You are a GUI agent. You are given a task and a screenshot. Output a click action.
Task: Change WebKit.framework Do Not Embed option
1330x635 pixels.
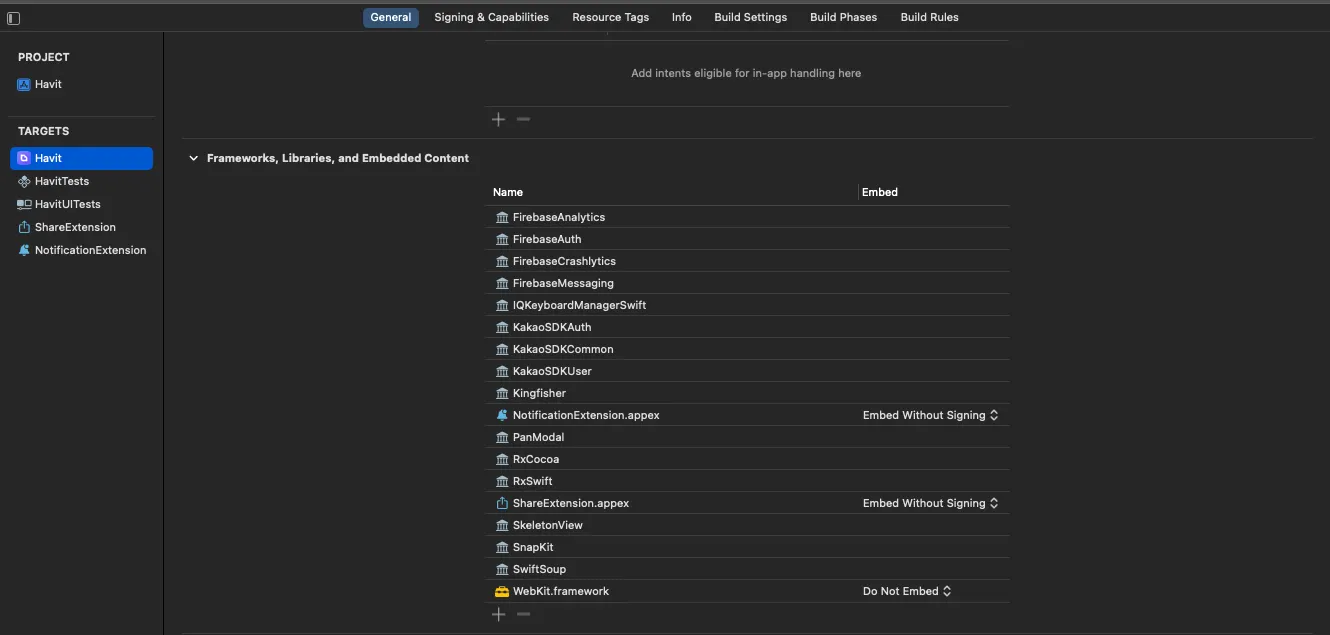[x=907, y=591]
